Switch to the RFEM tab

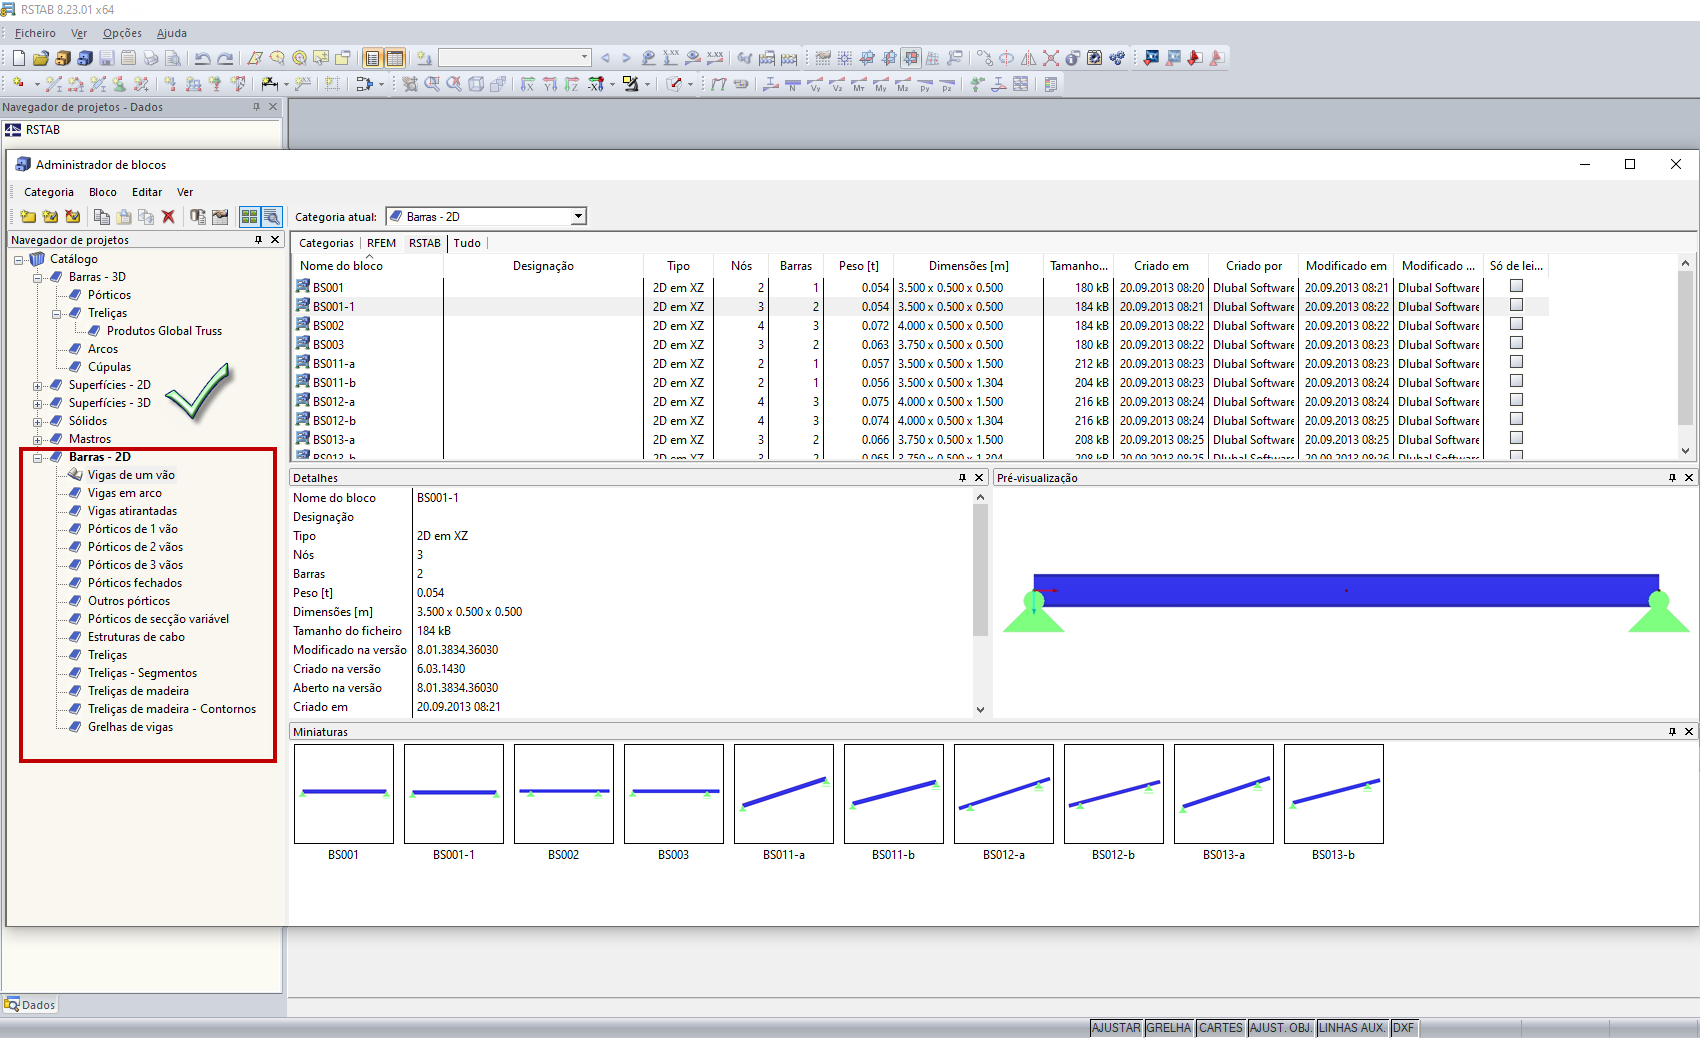381,243
